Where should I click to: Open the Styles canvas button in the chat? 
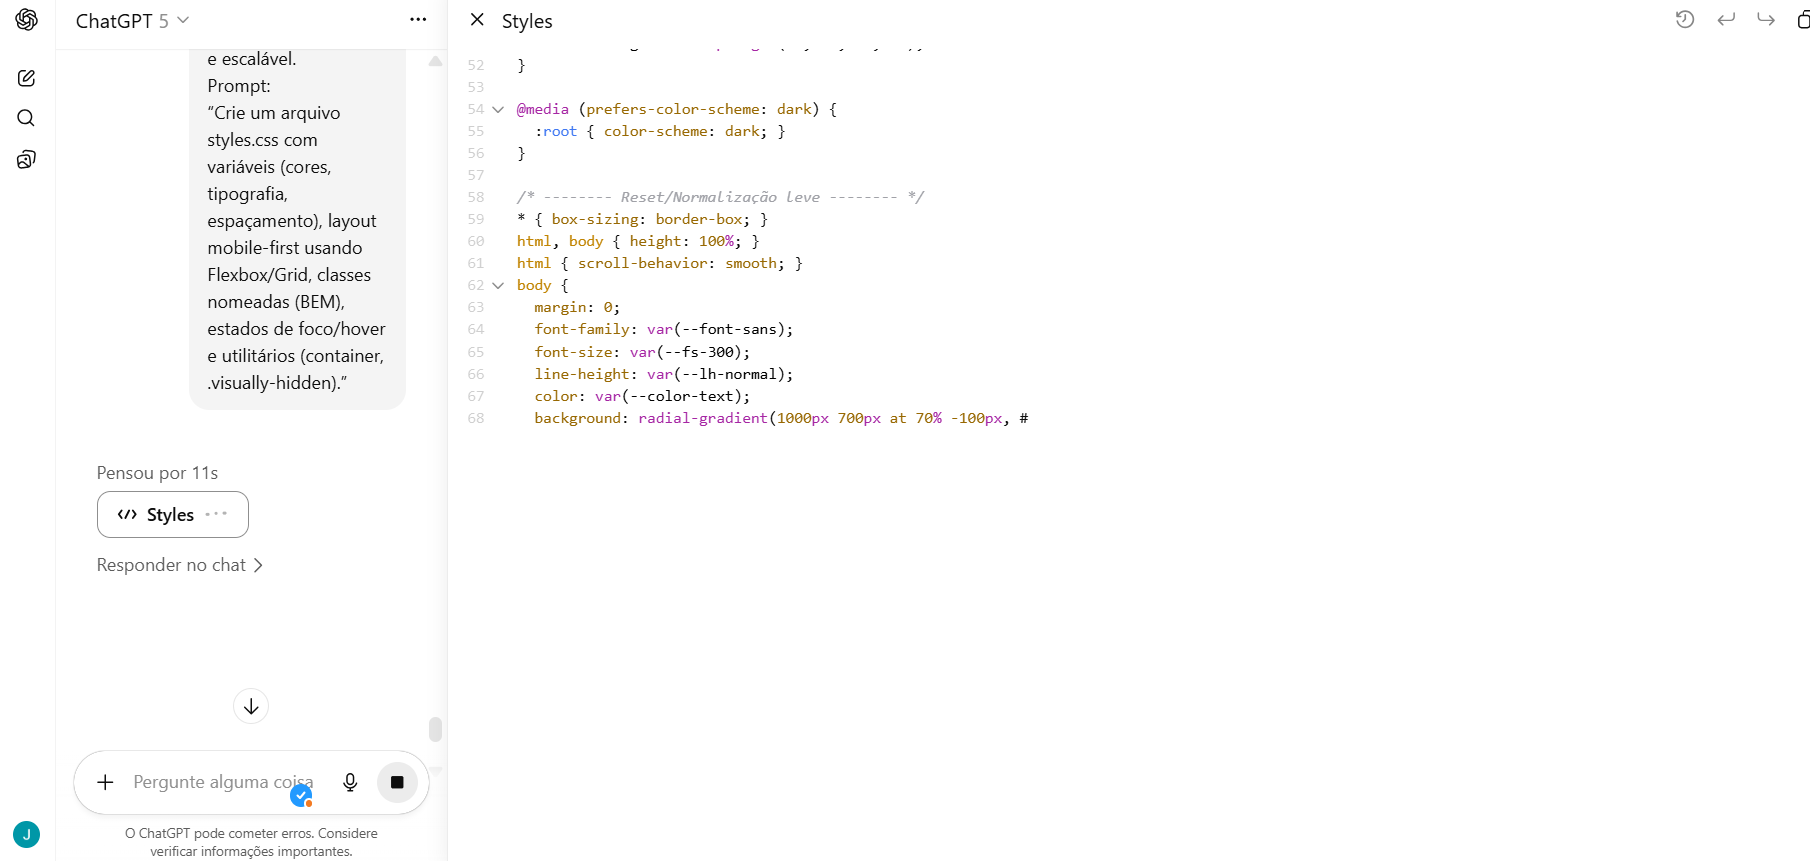(x=173, y=515)
